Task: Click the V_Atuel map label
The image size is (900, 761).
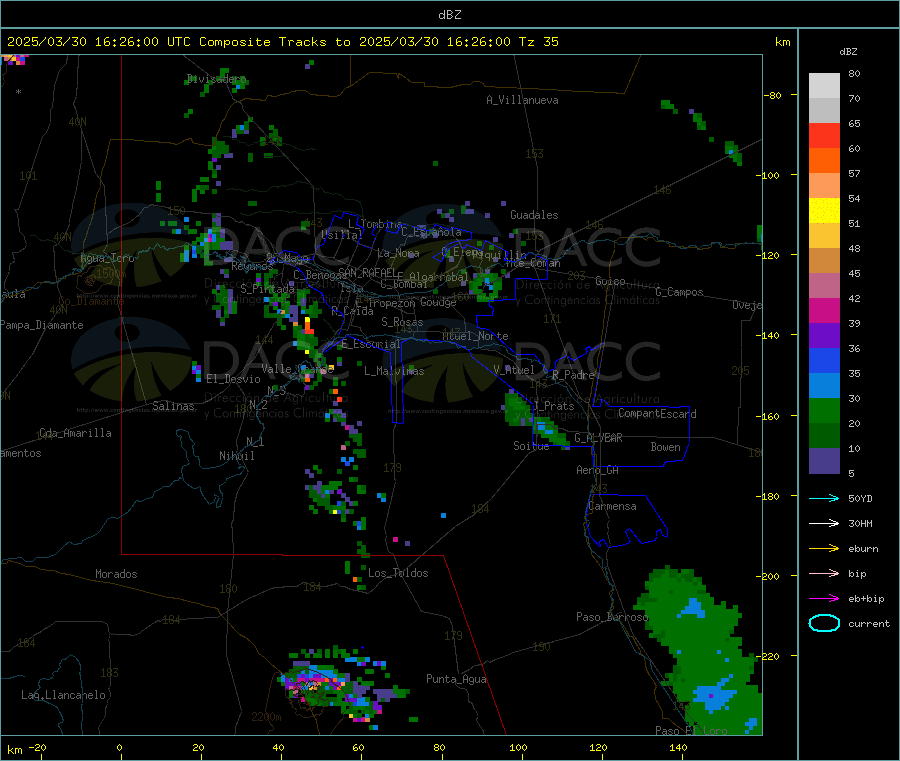Action: [514, 370]
